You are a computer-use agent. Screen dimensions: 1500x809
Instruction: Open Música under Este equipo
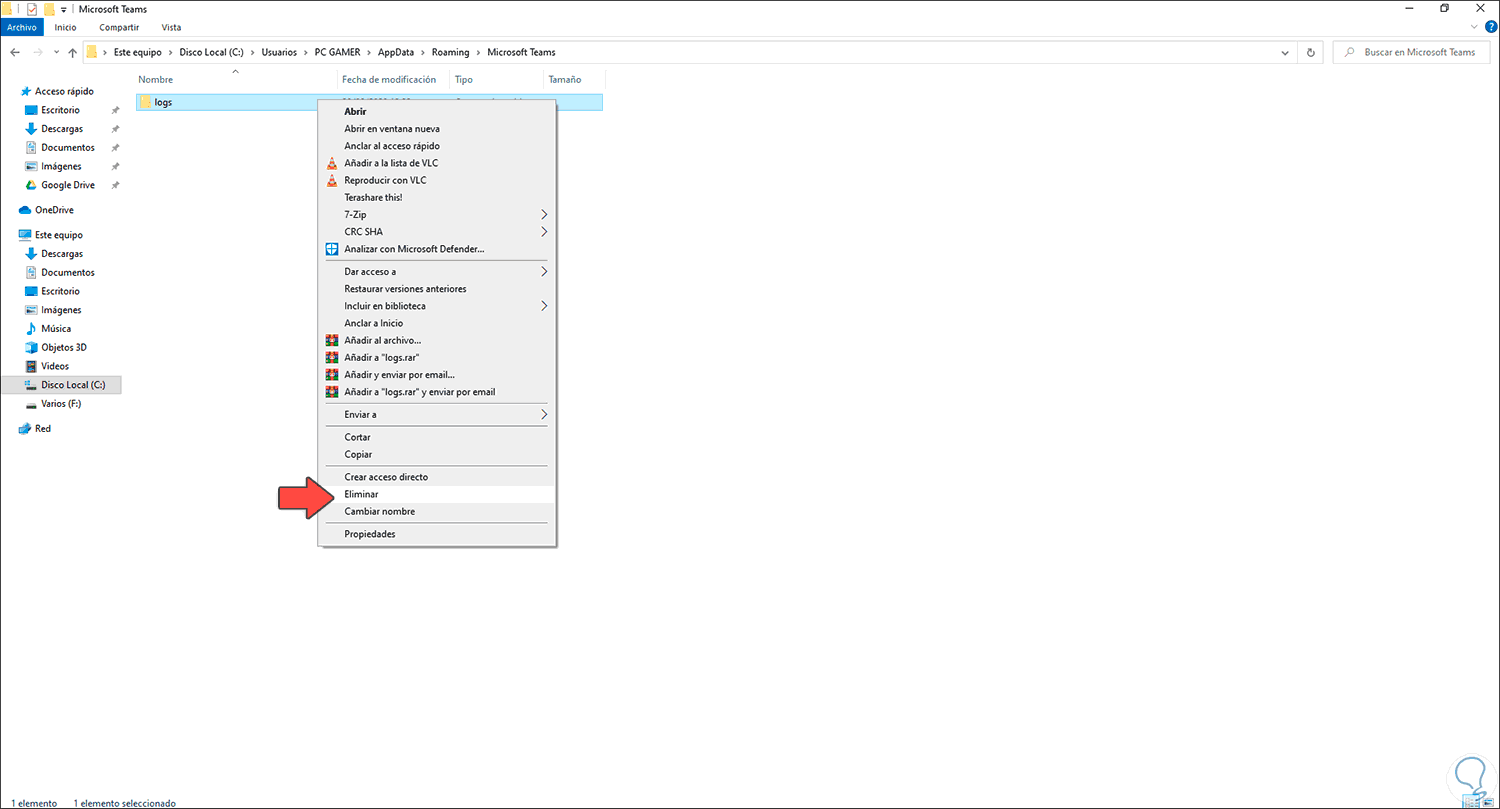[x=56, y=328]
